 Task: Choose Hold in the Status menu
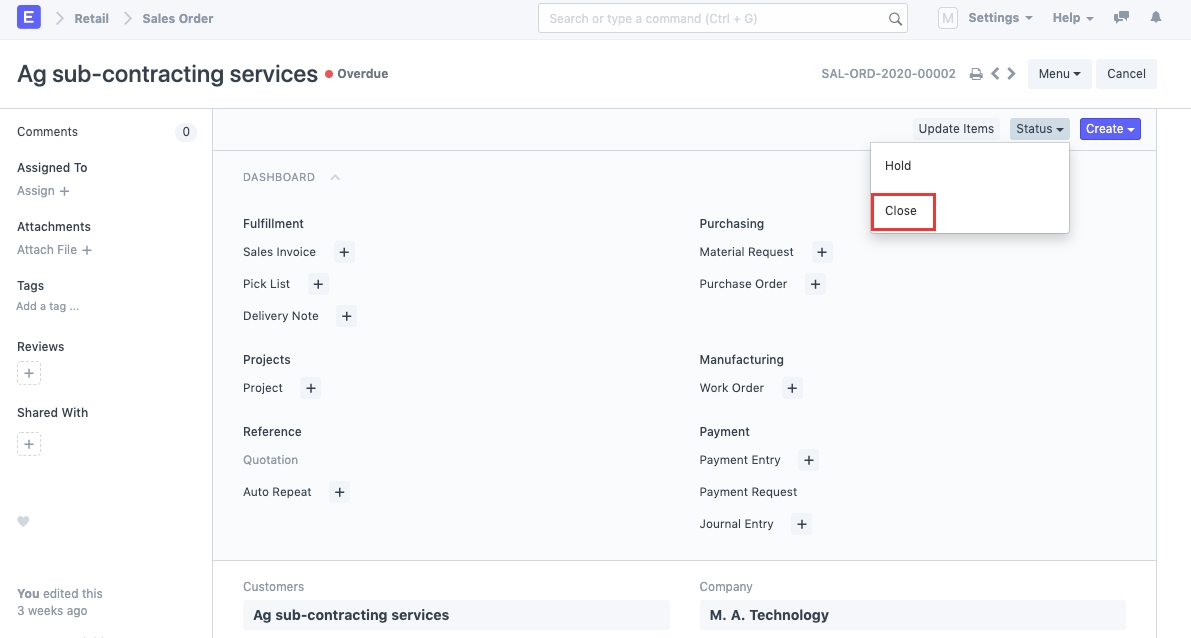[x=898, y=166]
